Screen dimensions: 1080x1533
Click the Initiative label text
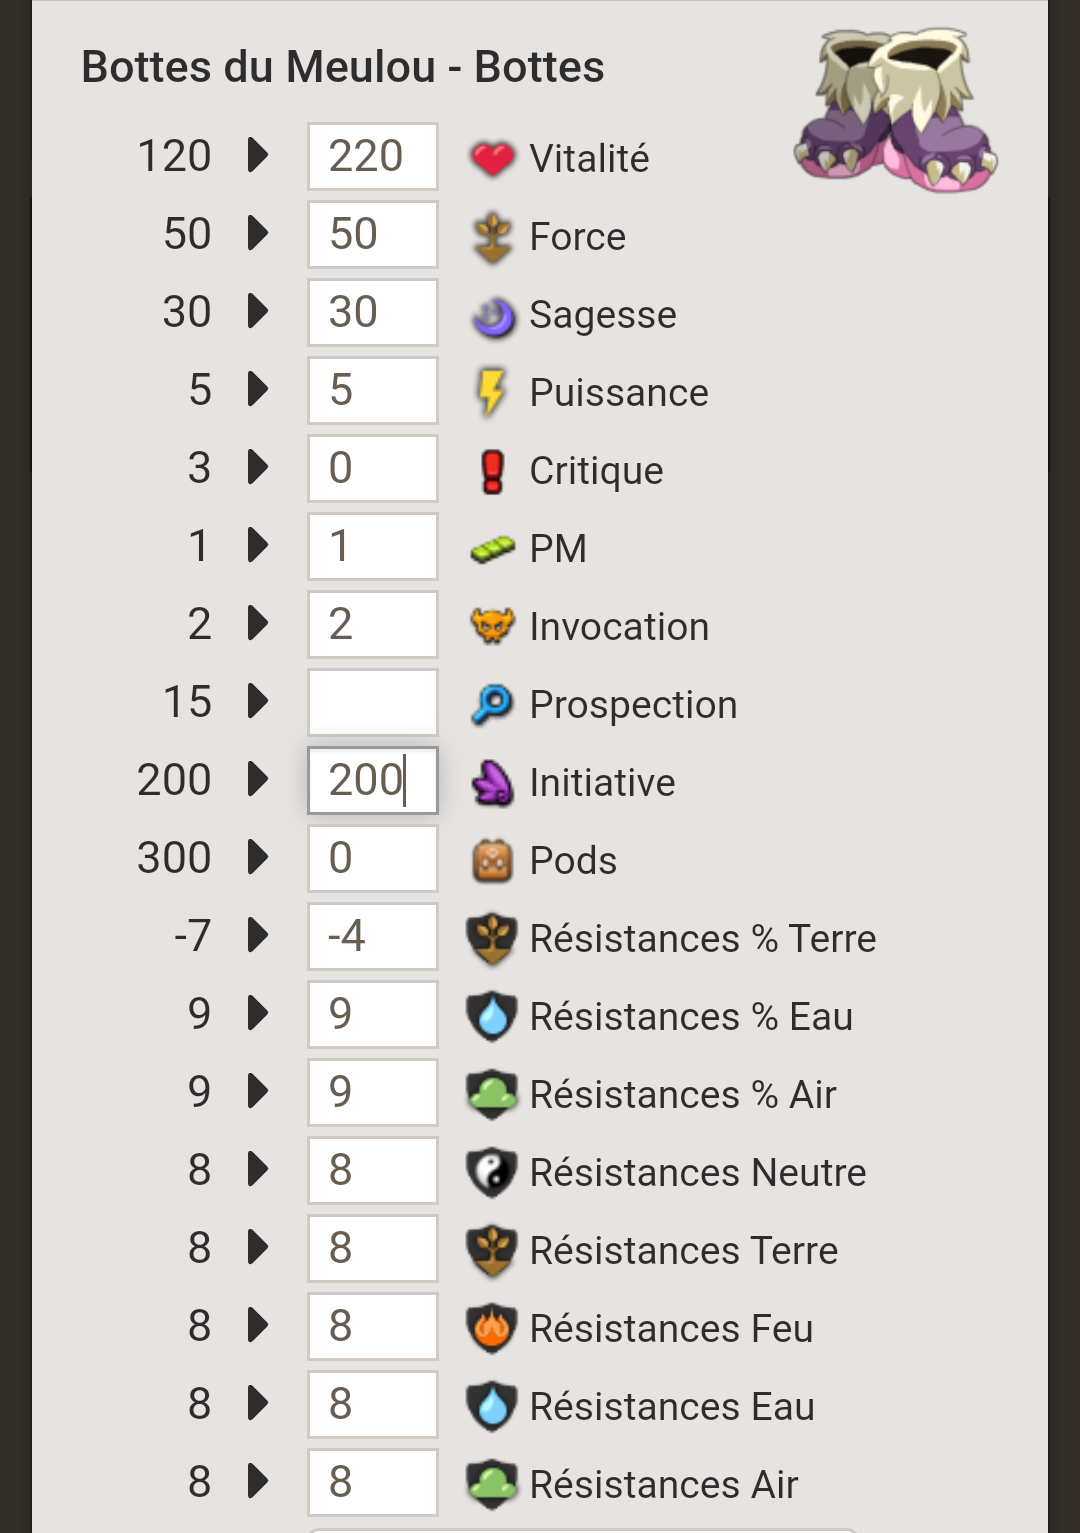(602, 783)
